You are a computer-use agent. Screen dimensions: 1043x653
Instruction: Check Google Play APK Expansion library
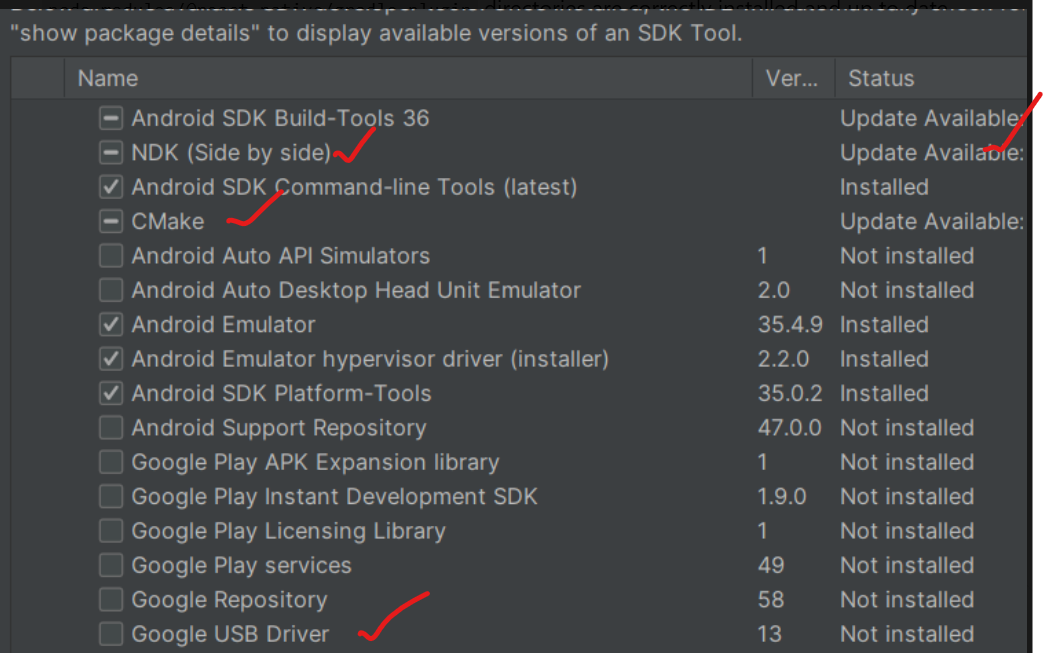110,462
